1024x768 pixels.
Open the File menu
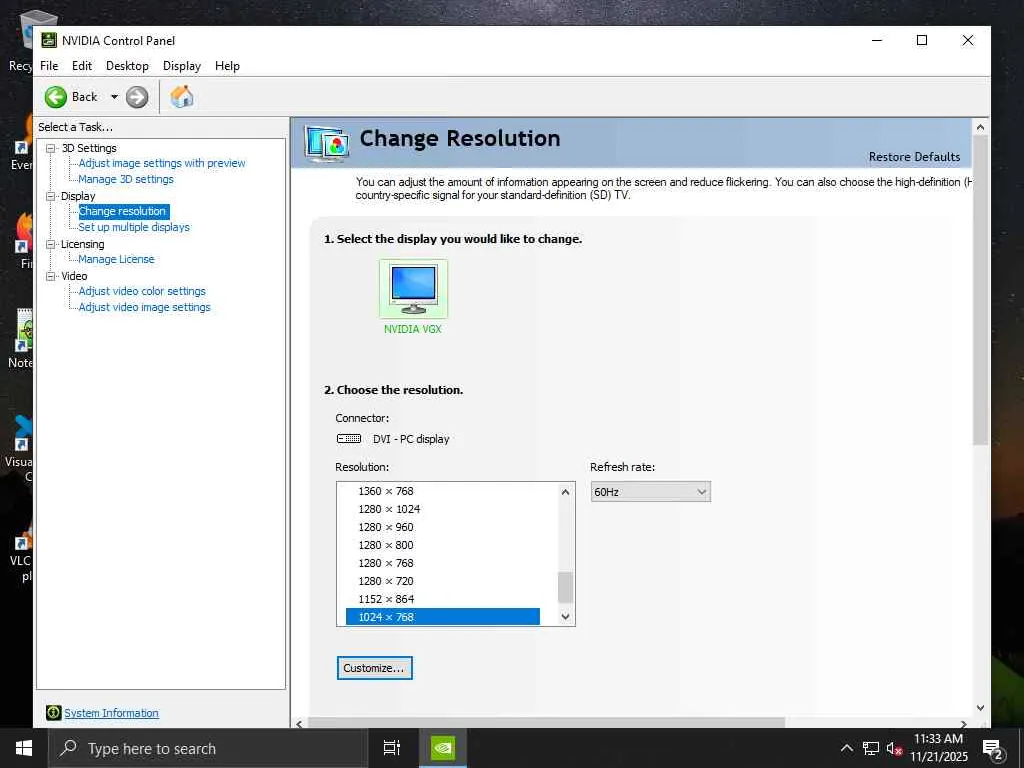tap(49, 66)
